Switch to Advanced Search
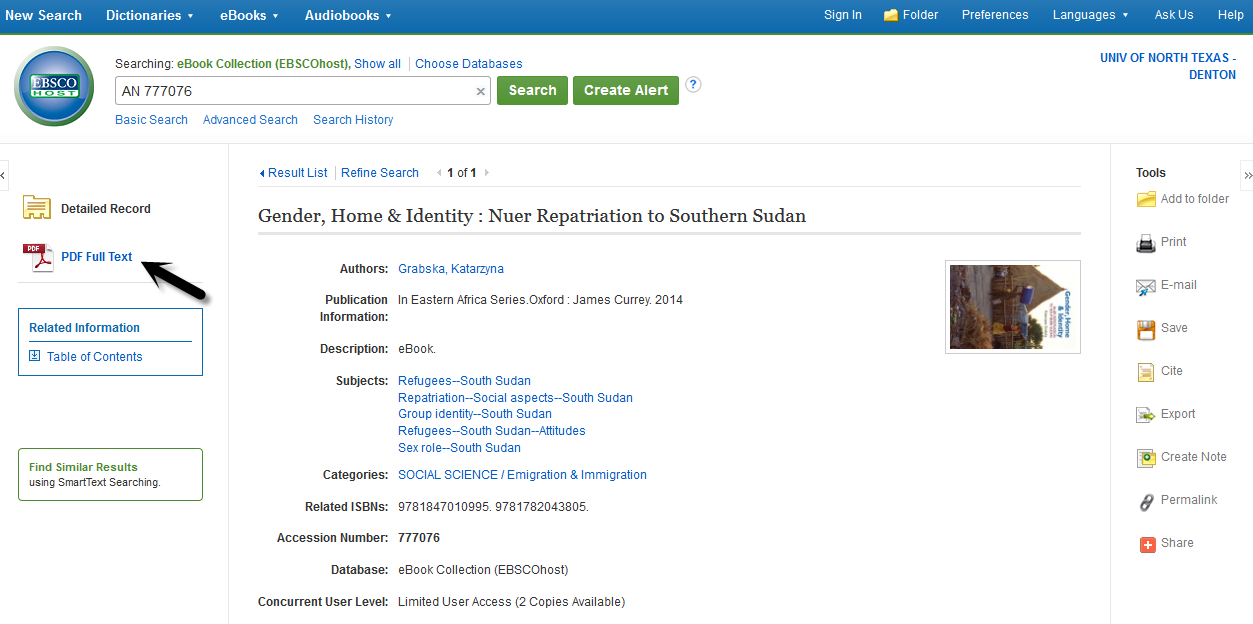Image resolution: width=1253 pixels, height=624 pixels. click(x=250, y=120)
